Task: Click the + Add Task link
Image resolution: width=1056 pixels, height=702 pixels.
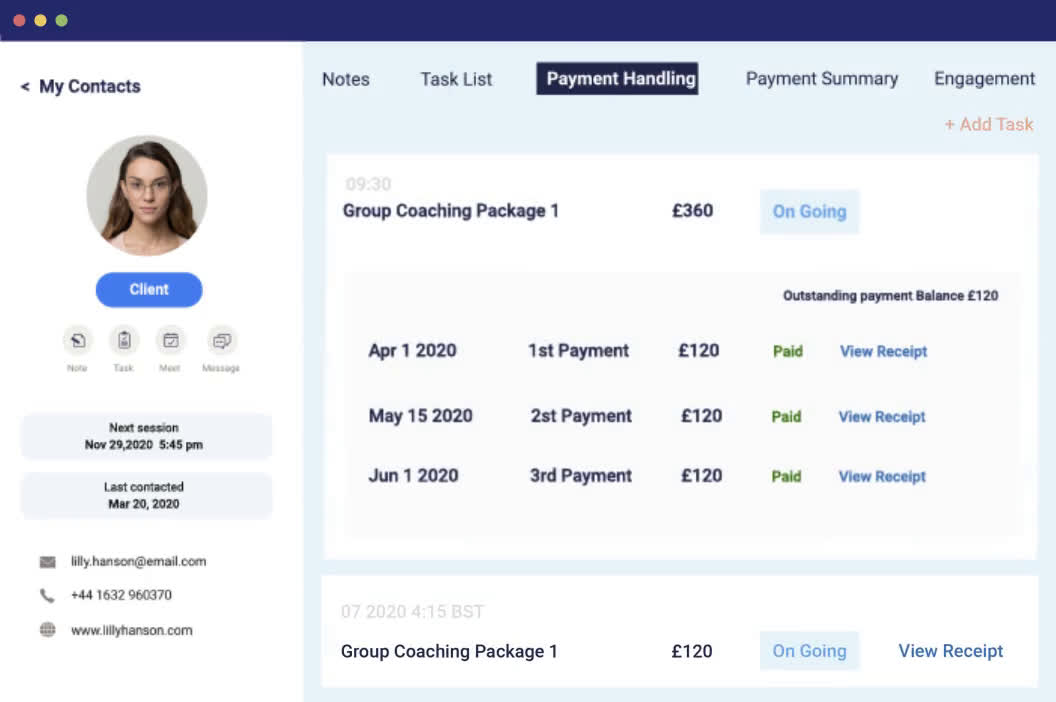Action: 988,125
